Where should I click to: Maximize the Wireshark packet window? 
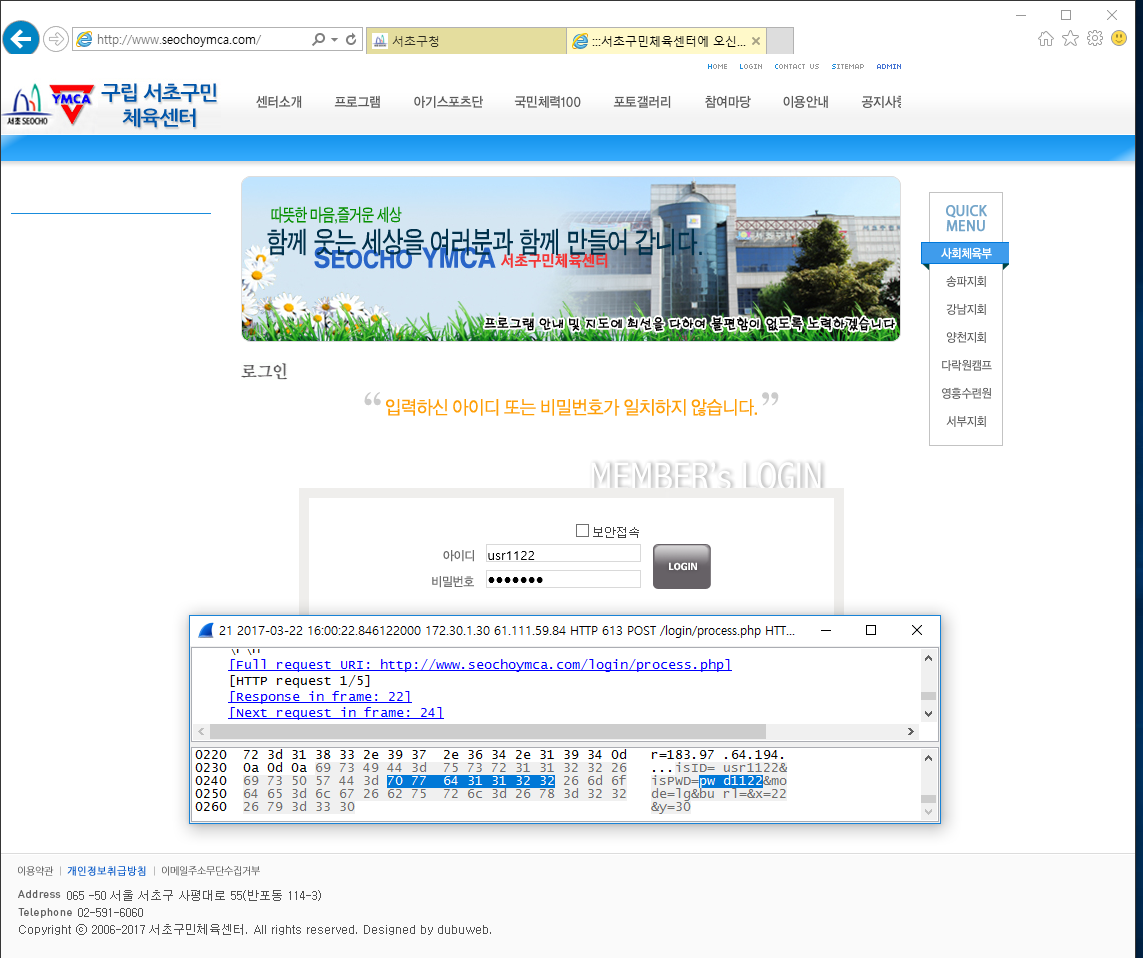pyautogui.click(x=870, y=631)
